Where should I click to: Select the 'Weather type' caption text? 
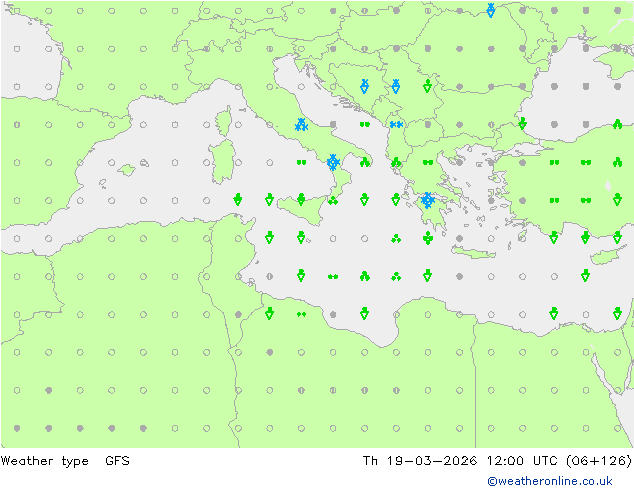click(44, 461)
